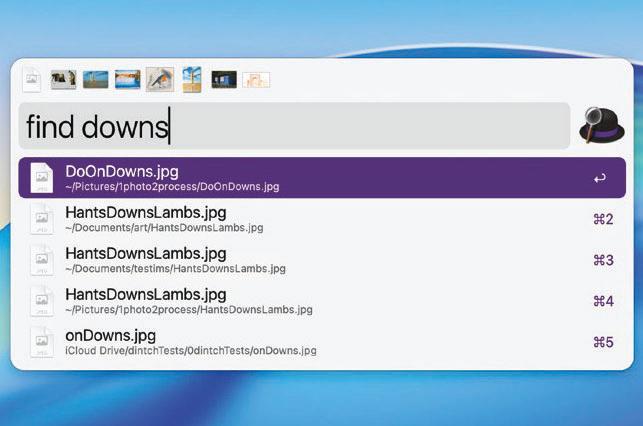The image size is (643, 426).
Task: Select the onDowns.jpg result
Action: click(322, 342)
